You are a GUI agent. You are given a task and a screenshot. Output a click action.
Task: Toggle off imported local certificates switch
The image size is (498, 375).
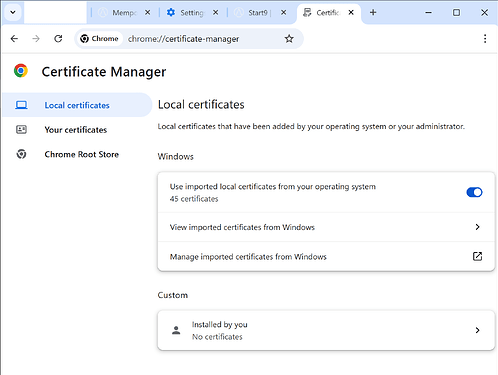tap(474, 192)
